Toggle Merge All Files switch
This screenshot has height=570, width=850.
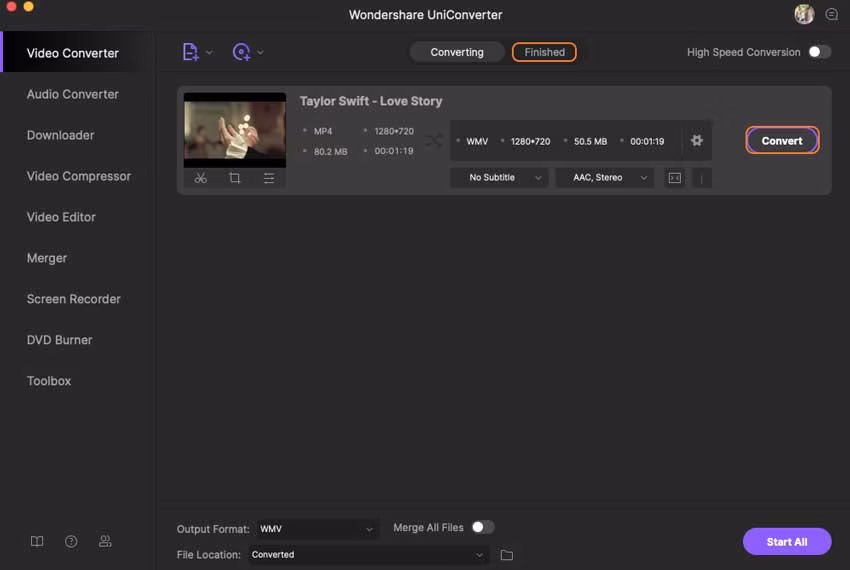482,527
